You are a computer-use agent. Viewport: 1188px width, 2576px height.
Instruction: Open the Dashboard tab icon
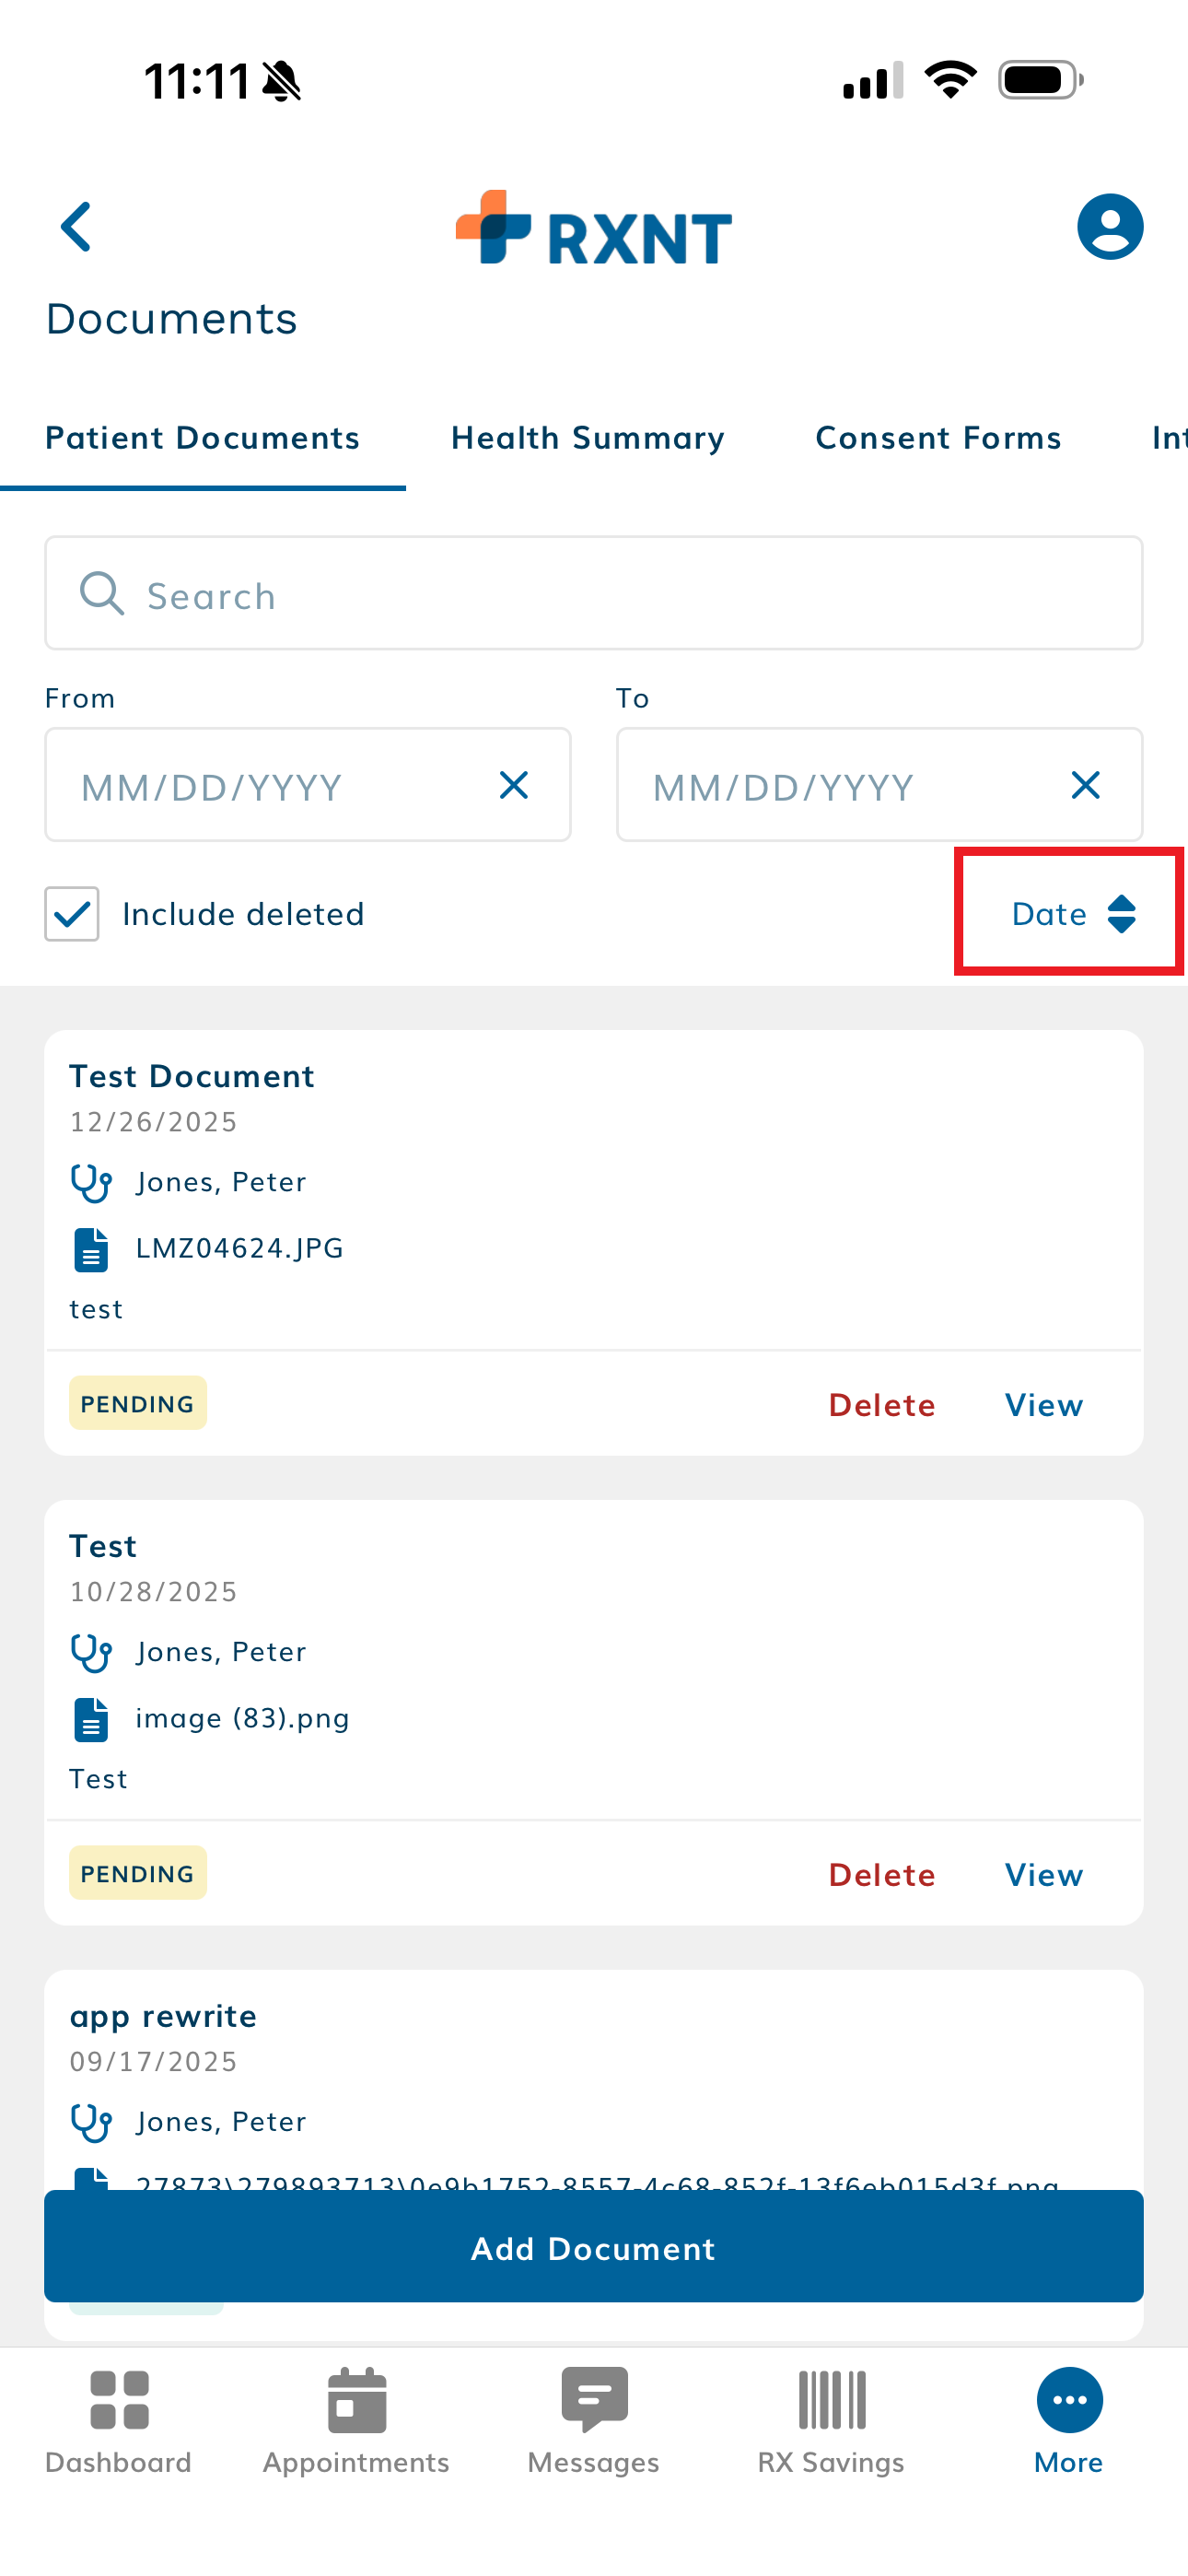pos(119,2400)
